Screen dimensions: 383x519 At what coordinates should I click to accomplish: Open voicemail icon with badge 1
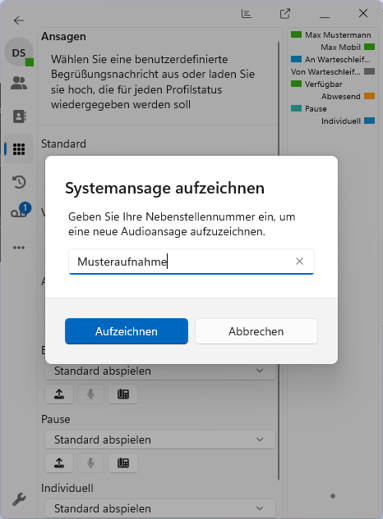coord(20,211)
